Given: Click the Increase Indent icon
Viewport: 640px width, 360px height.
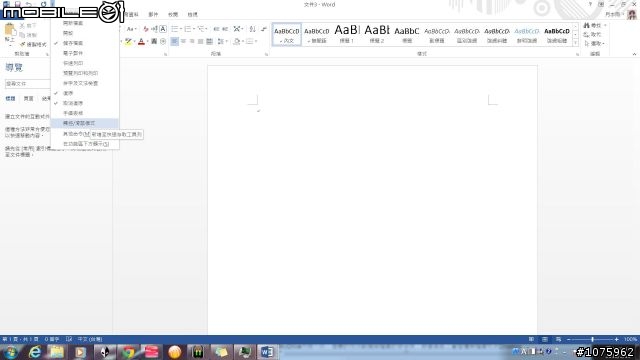Looking at the screenshot, I should click(225, 29).
